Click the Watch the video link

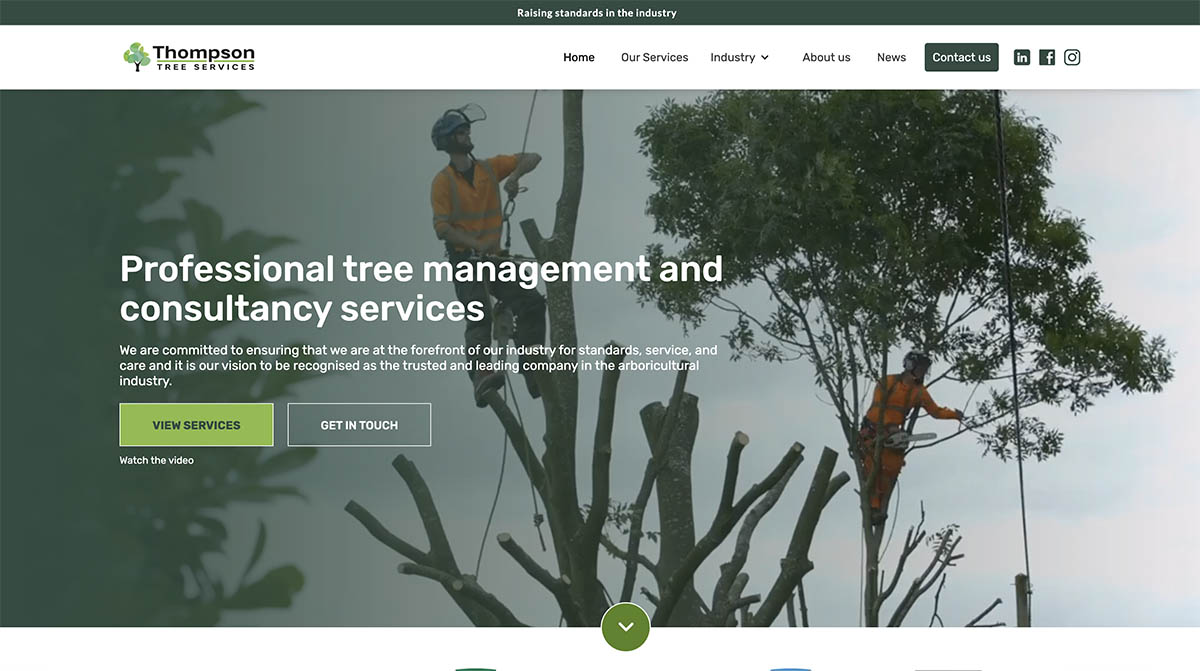click(x=156, y=460)
